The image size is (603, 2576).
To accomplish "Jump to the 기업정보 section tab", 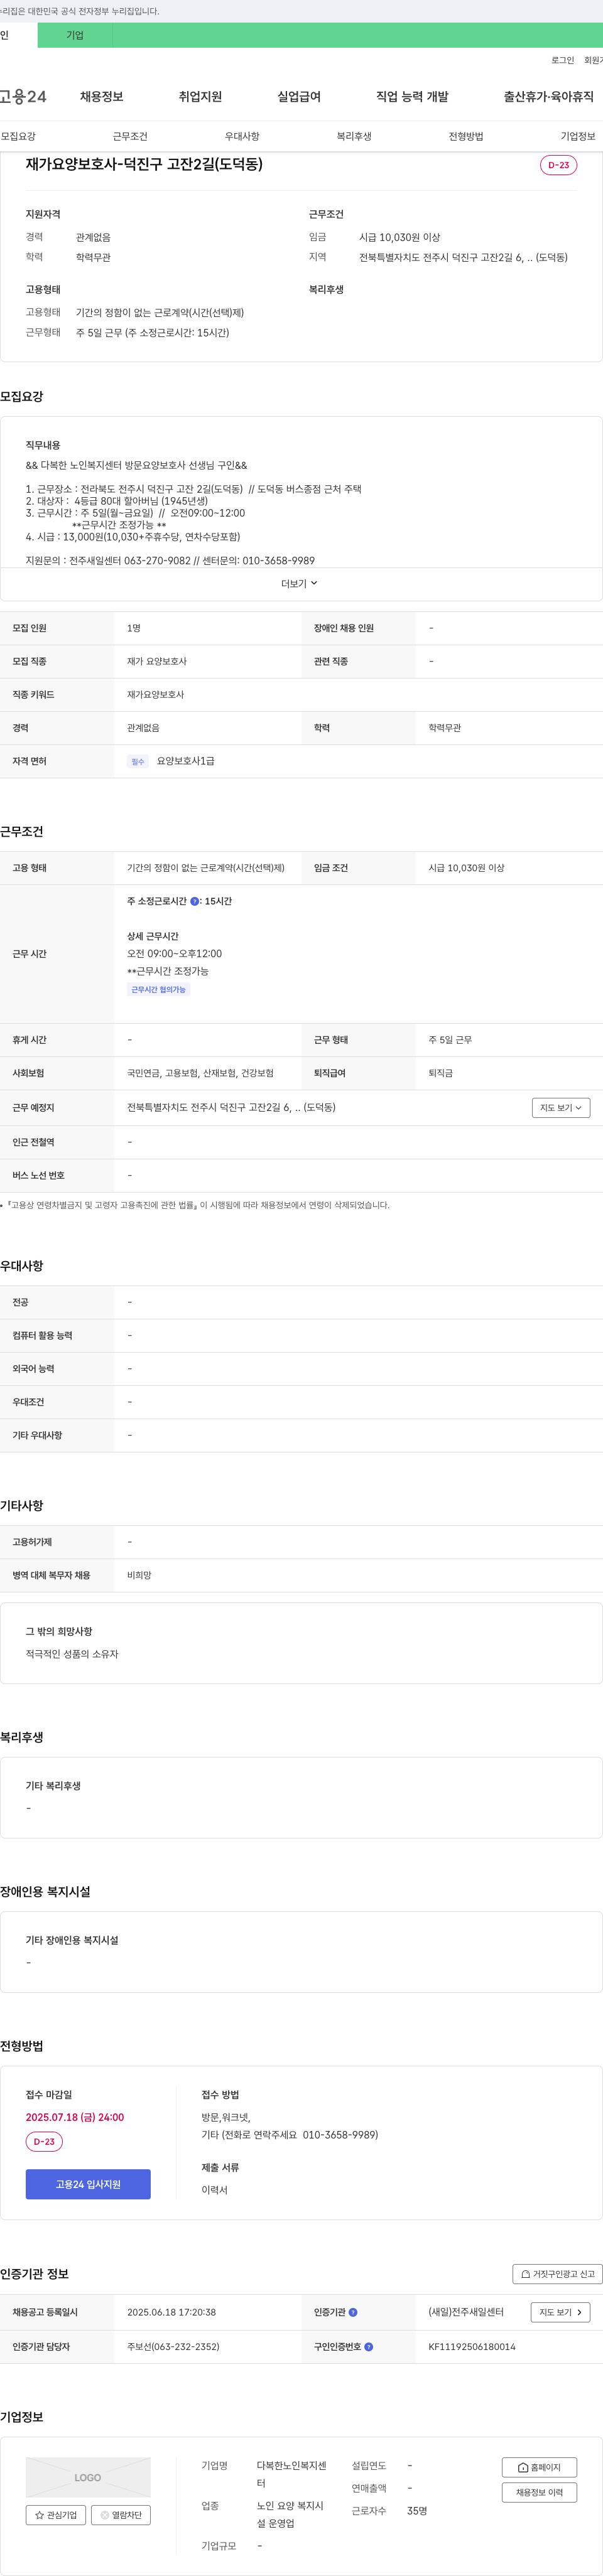I will 578,136.
